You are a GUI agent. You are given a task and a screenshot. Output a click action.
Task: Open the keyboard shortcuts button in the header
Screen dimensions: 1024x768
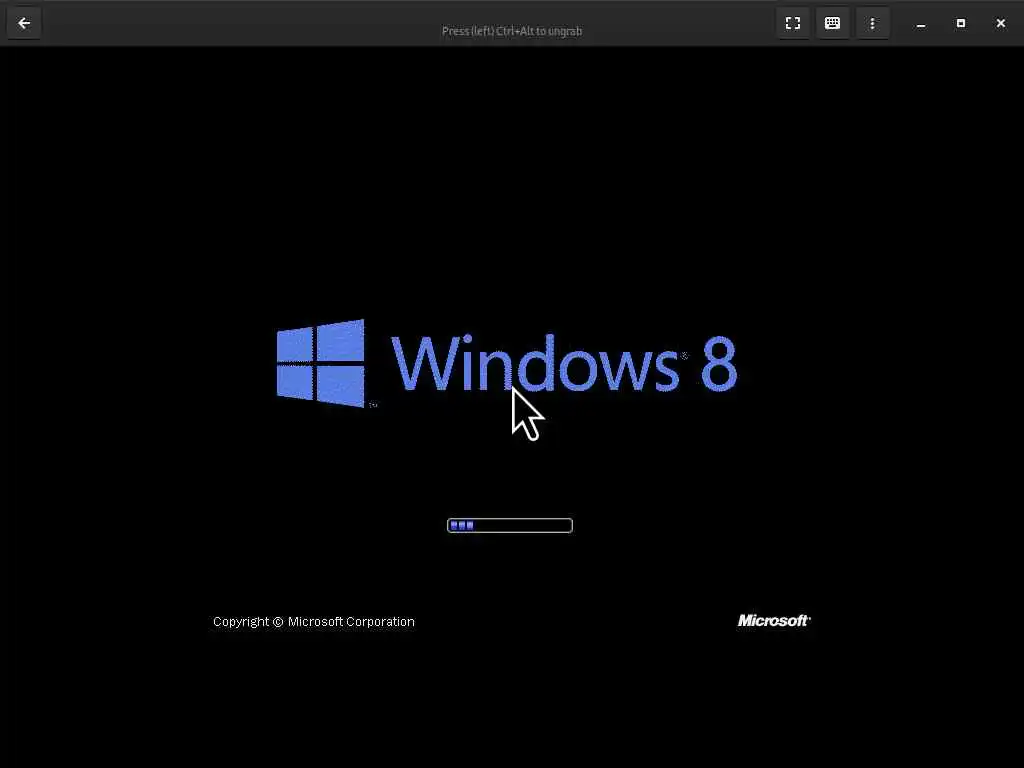(833, 24)
